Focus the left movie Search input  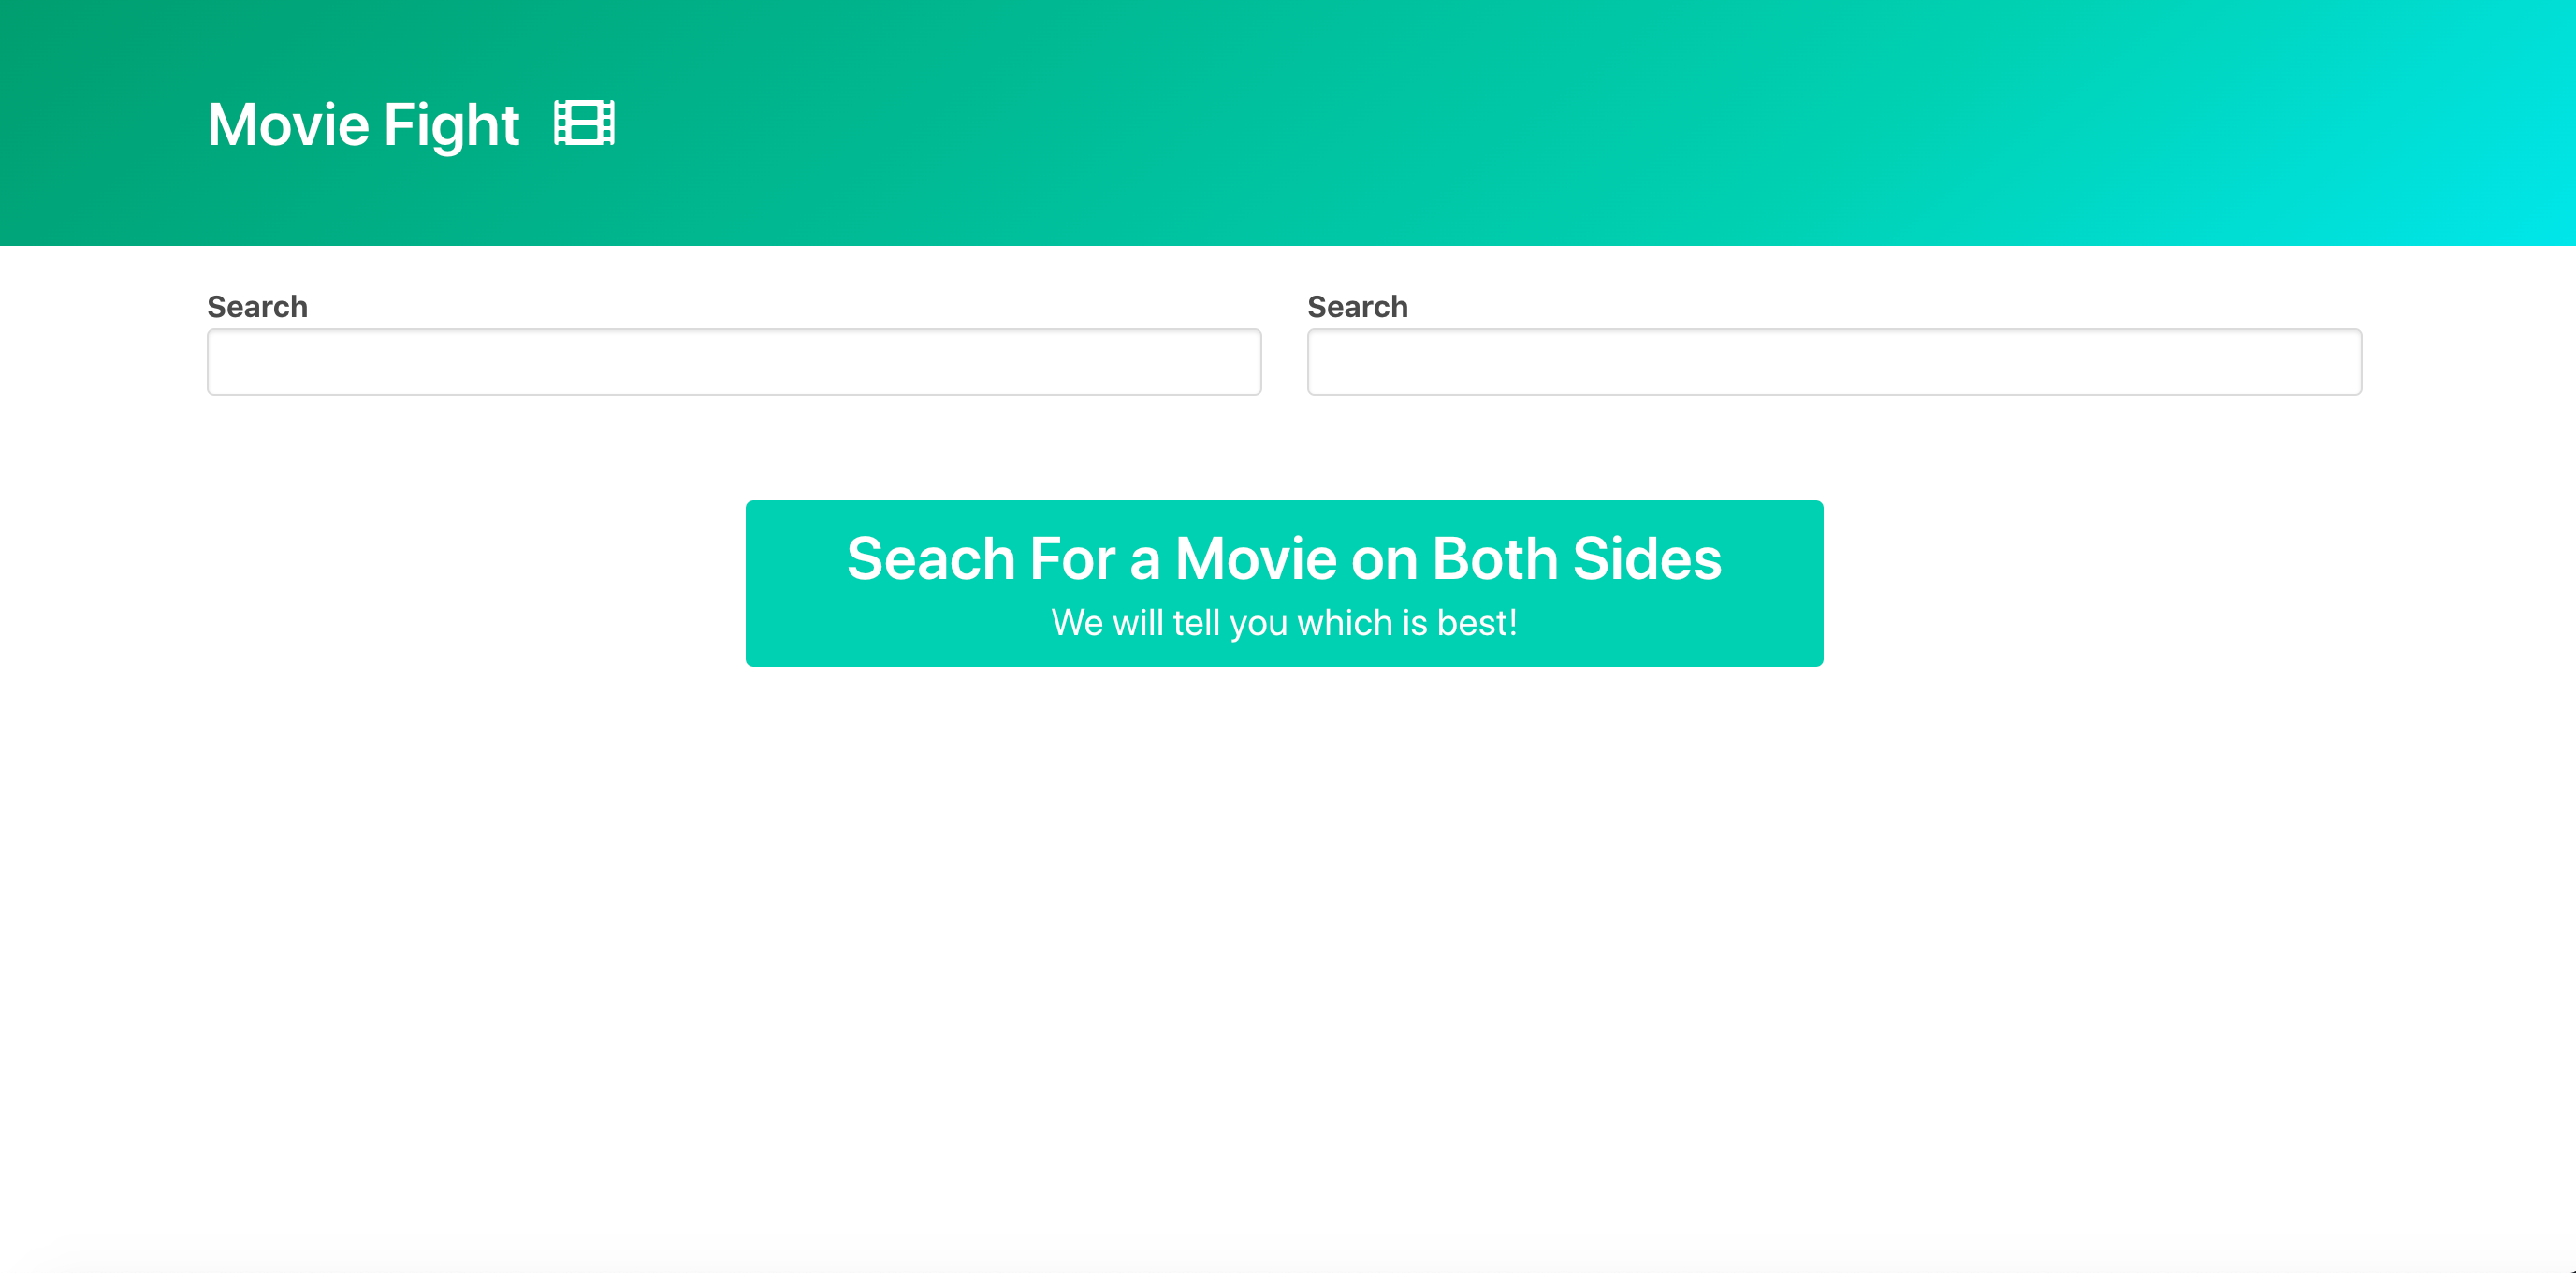pyautogui.click(x=734, y=362)
